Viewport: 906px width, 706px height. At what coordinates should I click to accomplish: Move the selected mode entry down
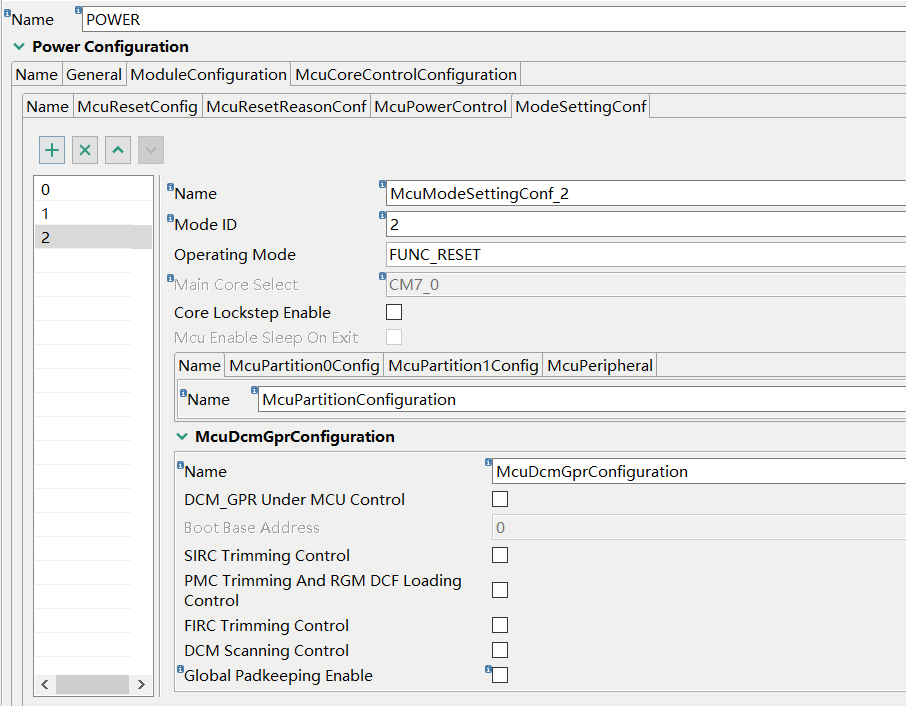coord(150,149)
